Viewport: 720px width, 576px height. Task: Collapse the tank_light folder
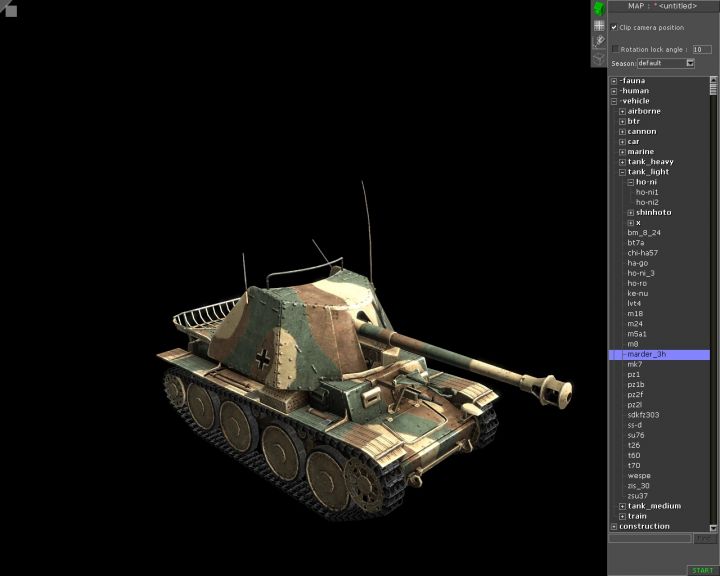coord(622,172)
